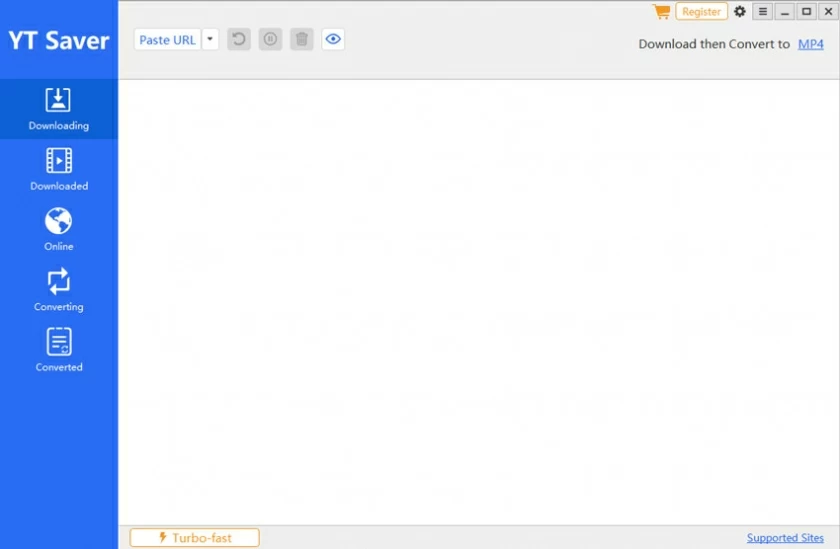Click the YT Saver logo
This screenshot has height=549, width=840.
(x=58, y=41)
